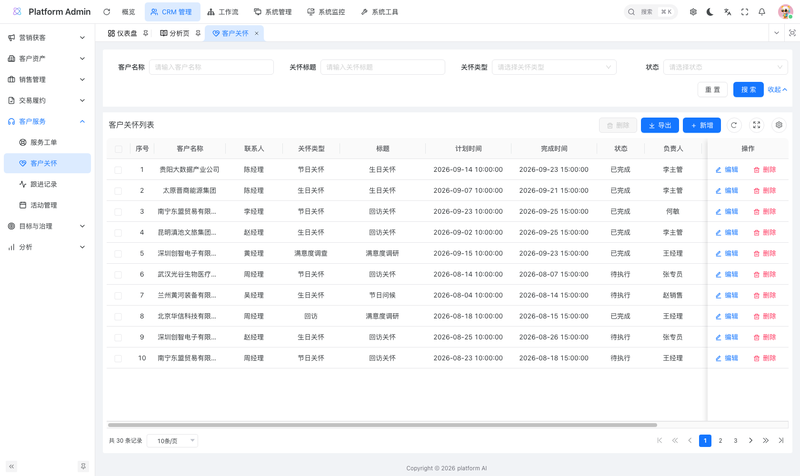Refresh the customer care list table
This screenshot has height=476, width=800.
click(x=734, y=125)
